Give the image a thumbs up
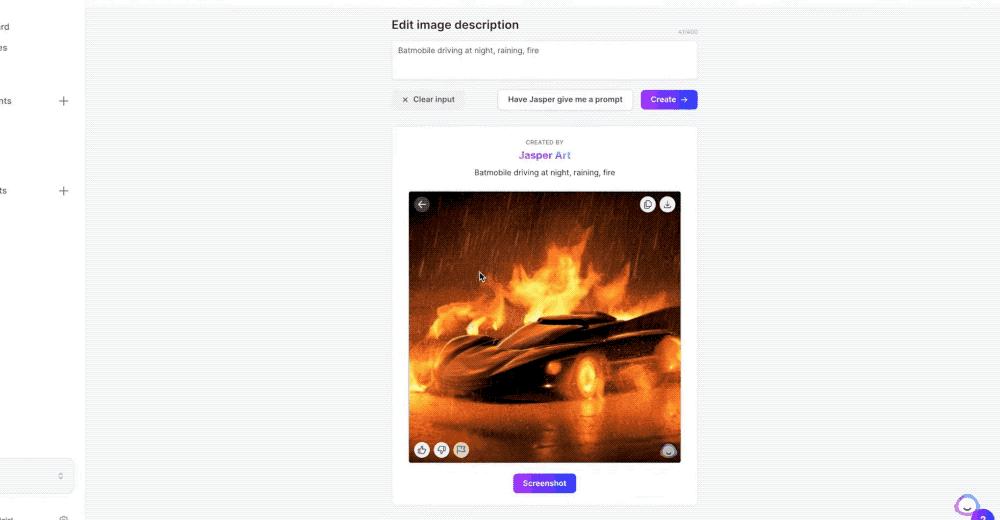This screenshot has width=1000, height=520. [422, 450]
